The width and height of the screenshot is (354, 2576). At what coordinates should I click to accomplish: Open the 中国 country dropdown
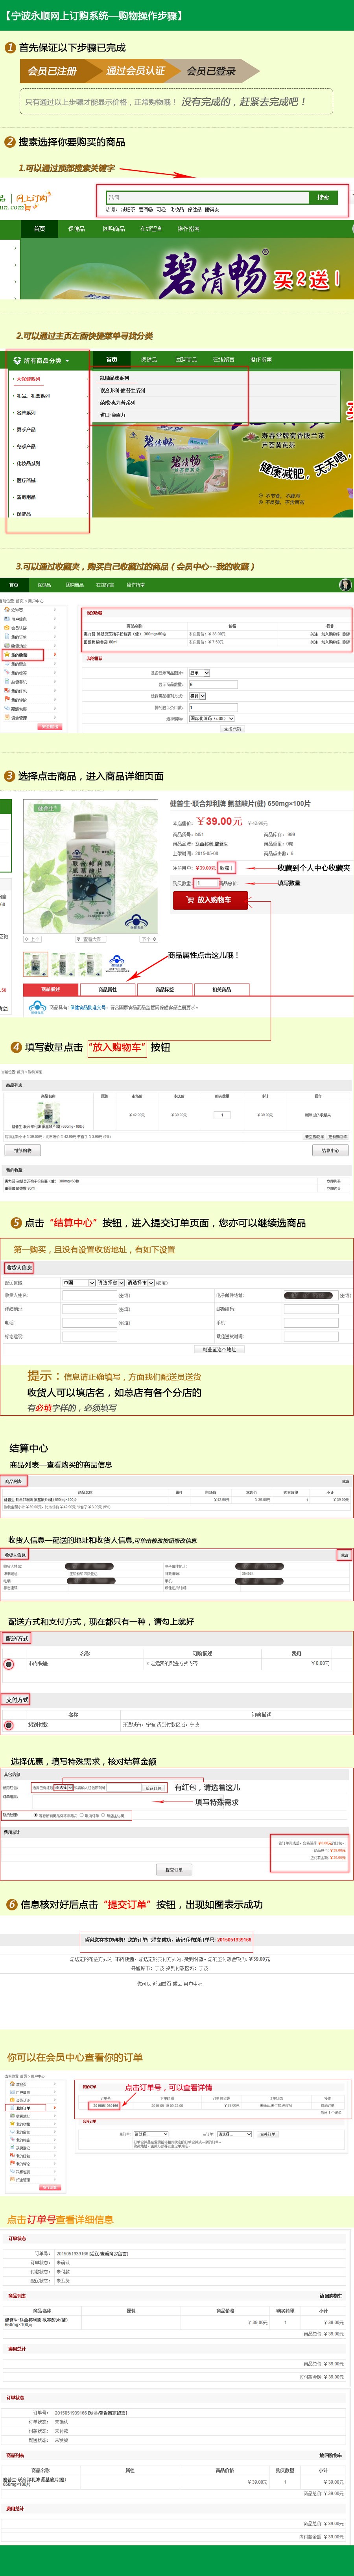click(x=79, y=1283)
